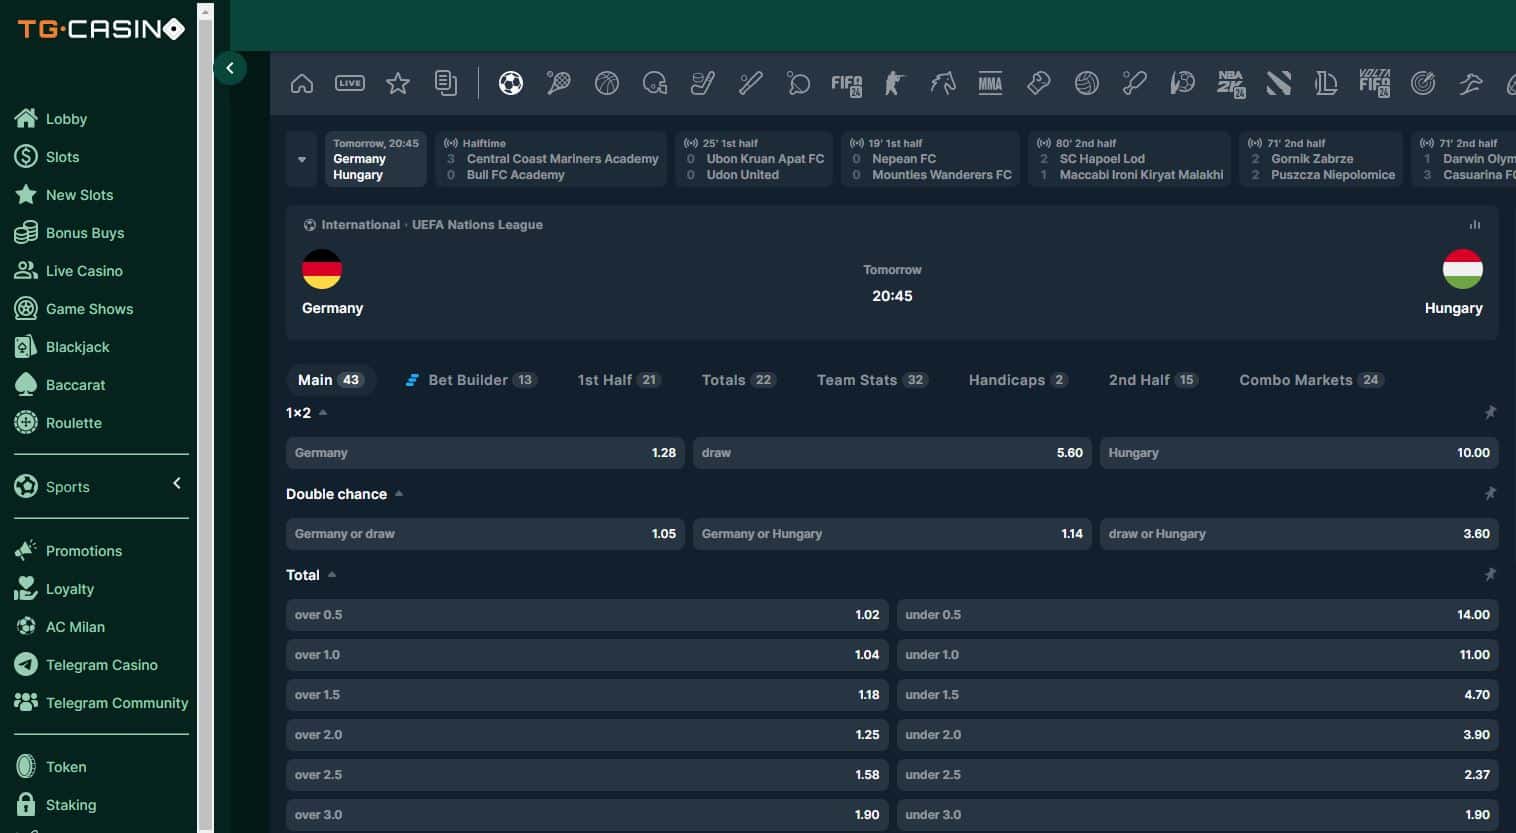
Task: Click the TG Casino logo
Action: click(101, 29)
